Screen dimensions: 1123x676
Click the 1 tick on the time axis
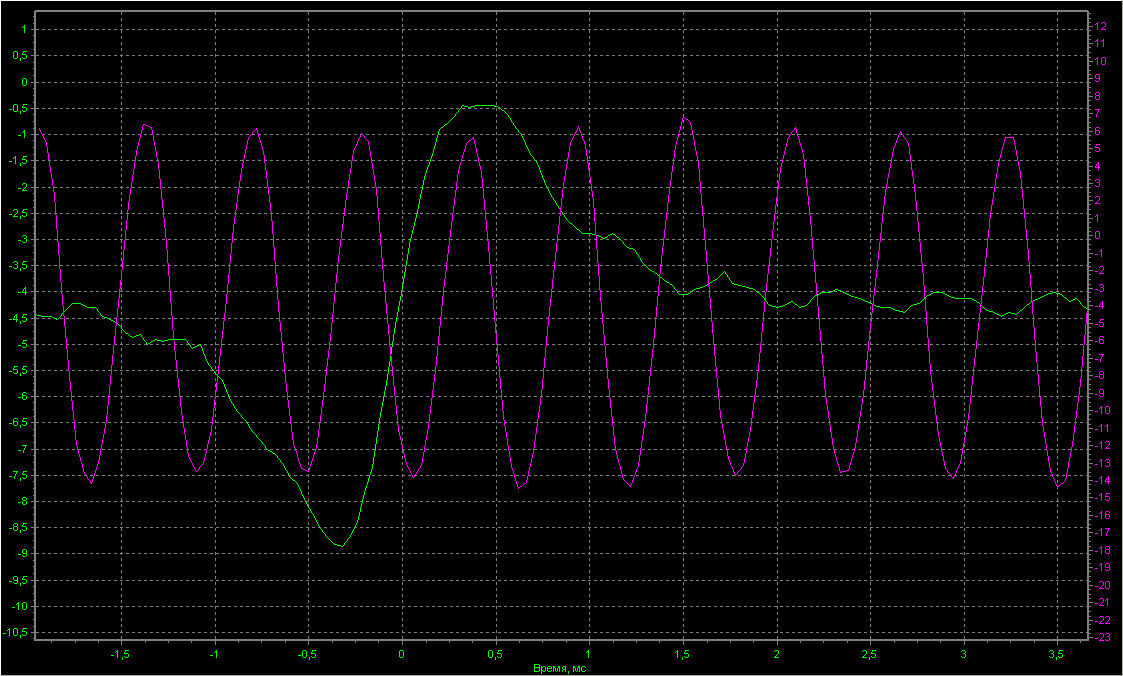pos(589,654)
